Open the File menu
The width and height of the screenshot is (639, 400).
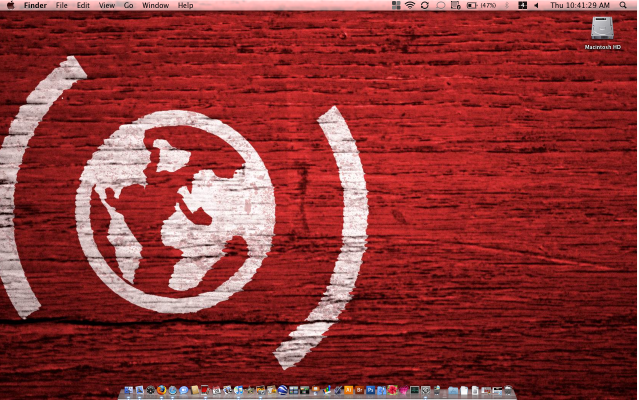[62, 5]
